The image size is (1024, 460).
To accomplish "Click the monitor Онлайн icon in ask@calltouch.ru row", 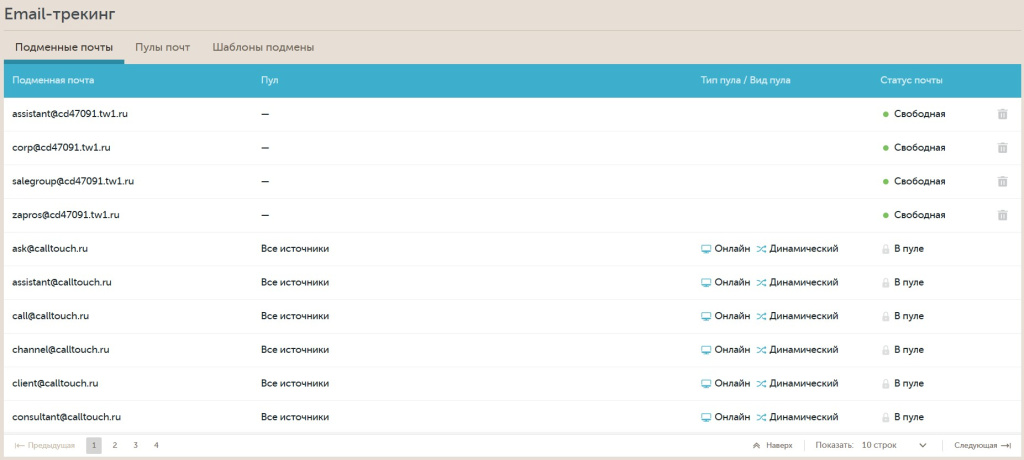I will point(705,249).
